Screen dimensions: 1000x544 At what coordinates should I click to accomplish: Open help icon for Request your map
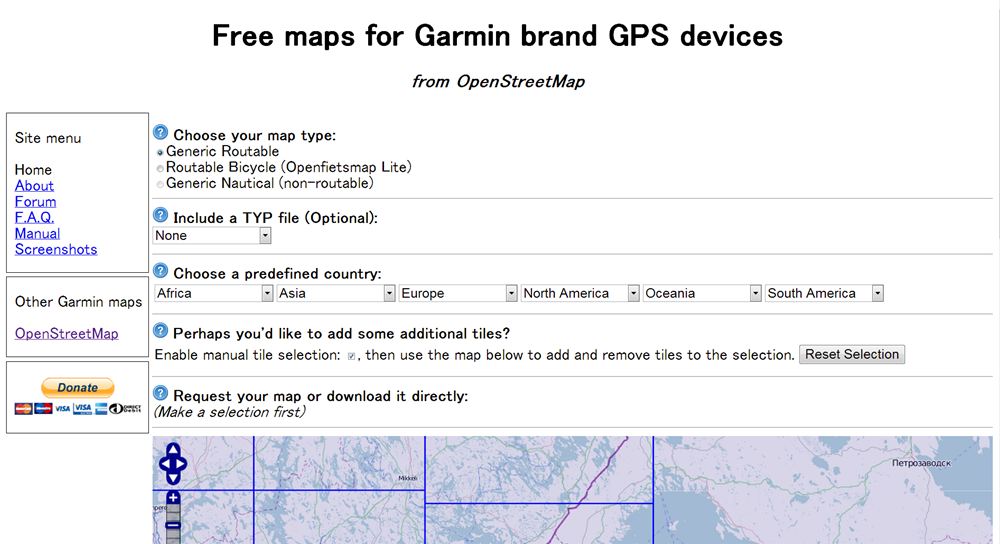(x=160, y=393)
